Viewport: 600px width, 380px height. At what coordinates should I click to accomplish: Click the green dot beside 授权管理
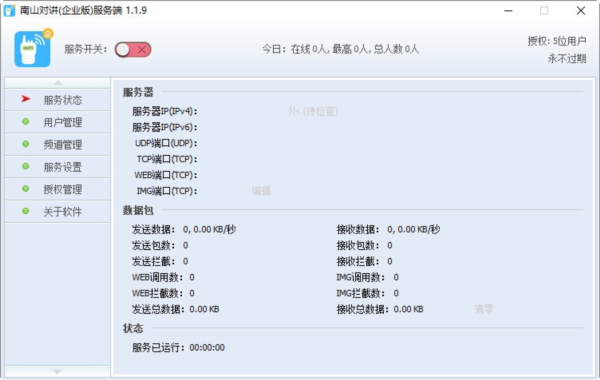26,188
